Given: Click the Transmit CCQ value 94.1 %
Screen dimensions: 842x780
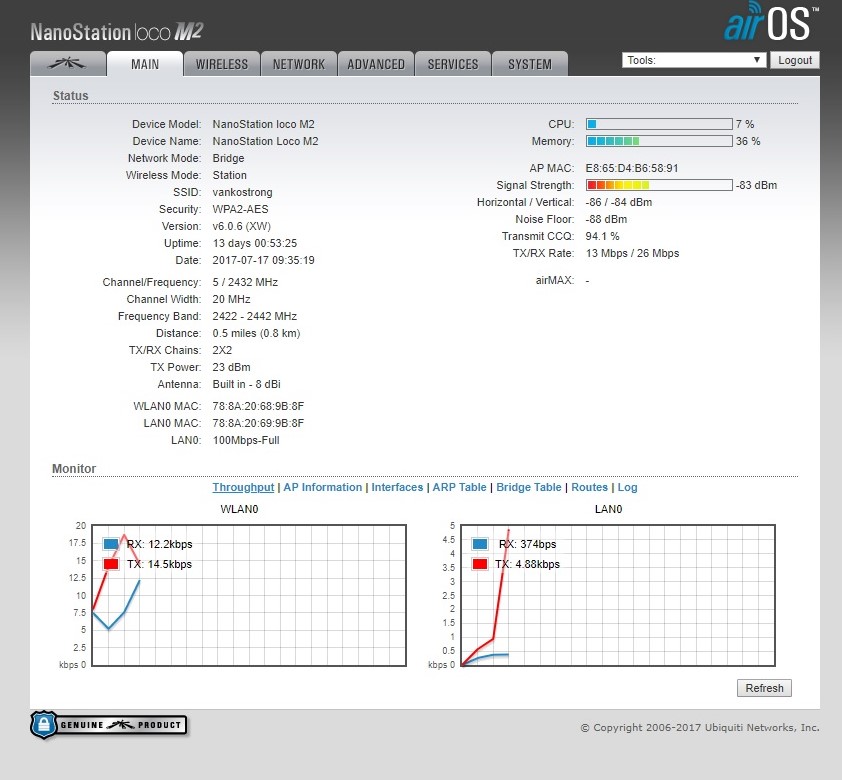Looking at the screenshot, I should click(603, 236).
